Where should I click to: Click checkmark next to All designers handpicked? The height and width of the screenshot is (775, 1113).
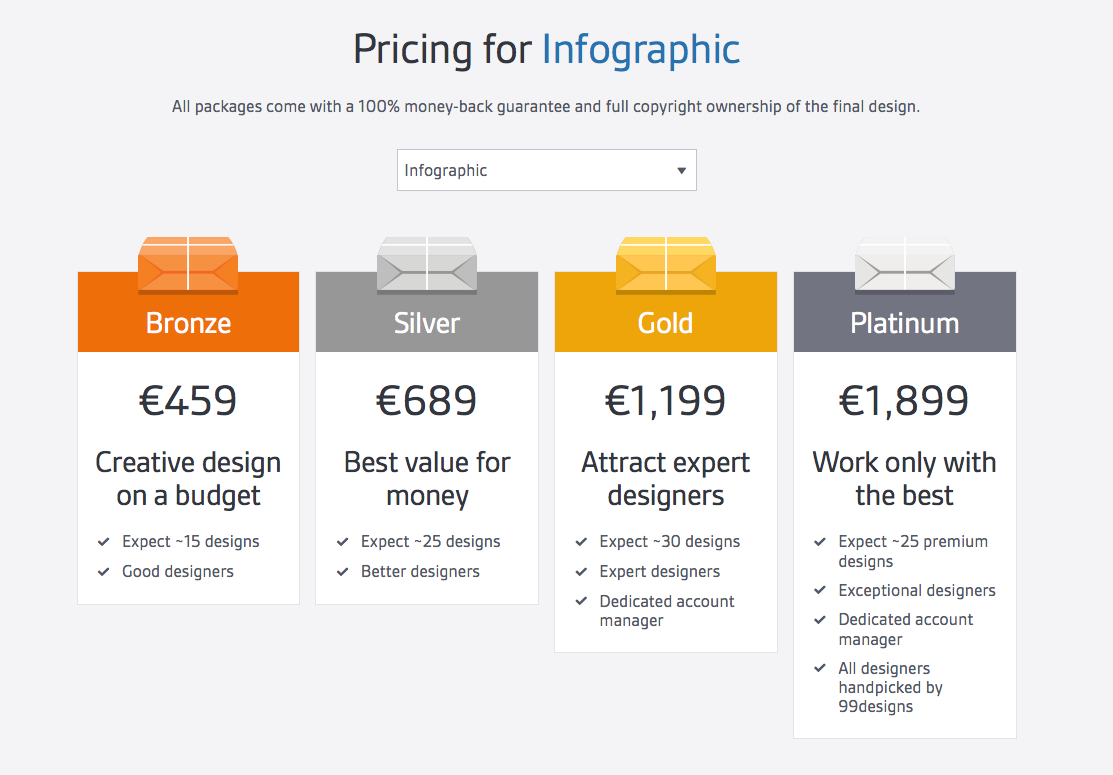(820, 668)
